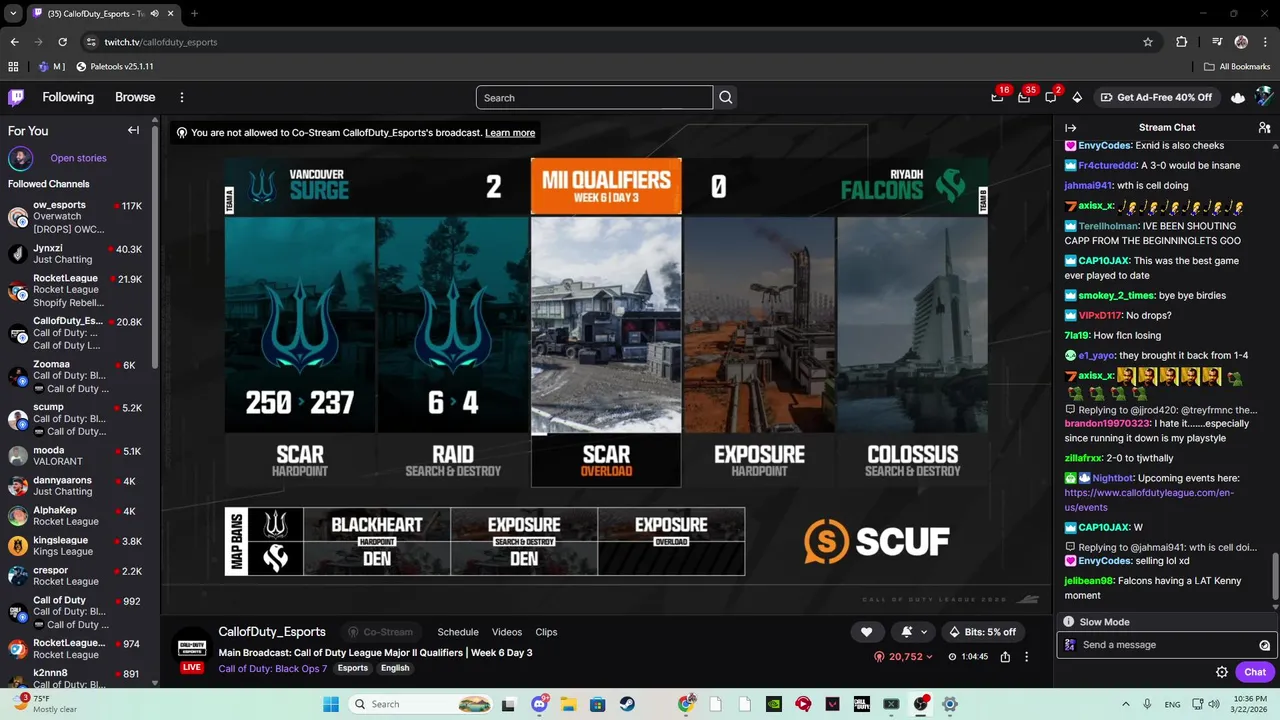Open the Schedule tab
Viewport: 1280px width, 720px height.
tap(458, 632)
